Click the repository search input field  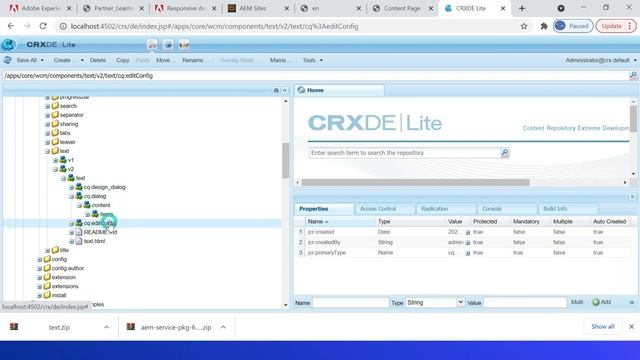coord(404,153)
